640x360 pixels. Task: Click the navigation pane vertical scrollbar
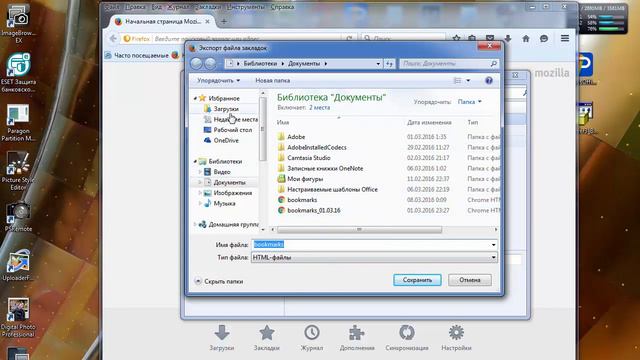tap(263, 129)
